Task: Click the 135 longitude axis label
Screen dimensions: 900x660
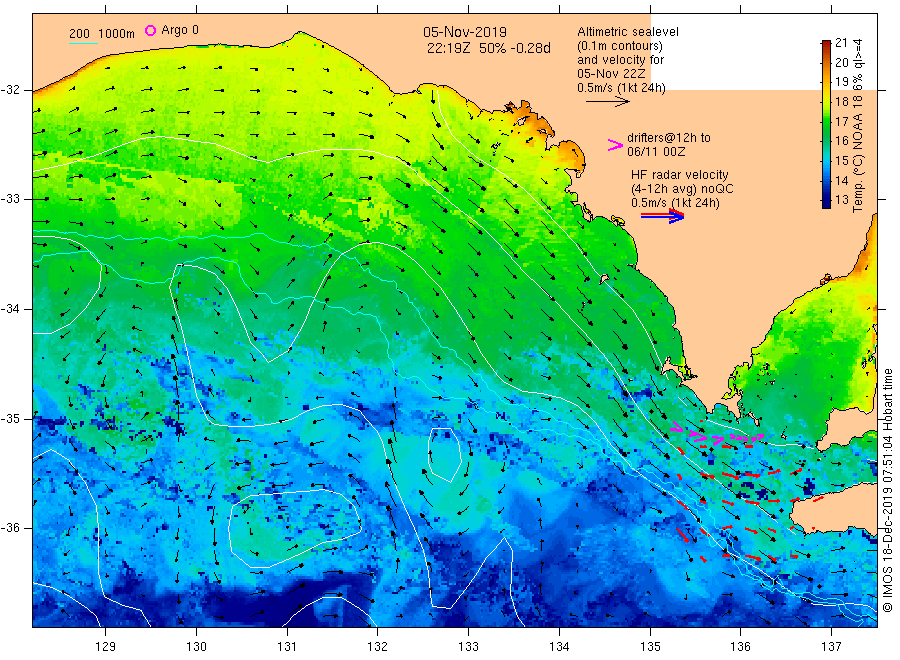Action: 650,647
